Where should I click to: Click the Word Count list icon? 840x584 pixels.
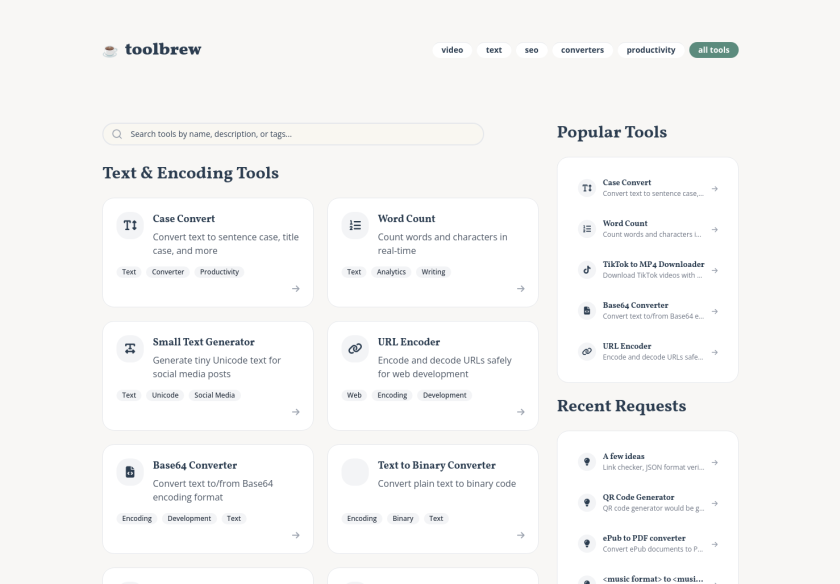click(x=355, y=226)
